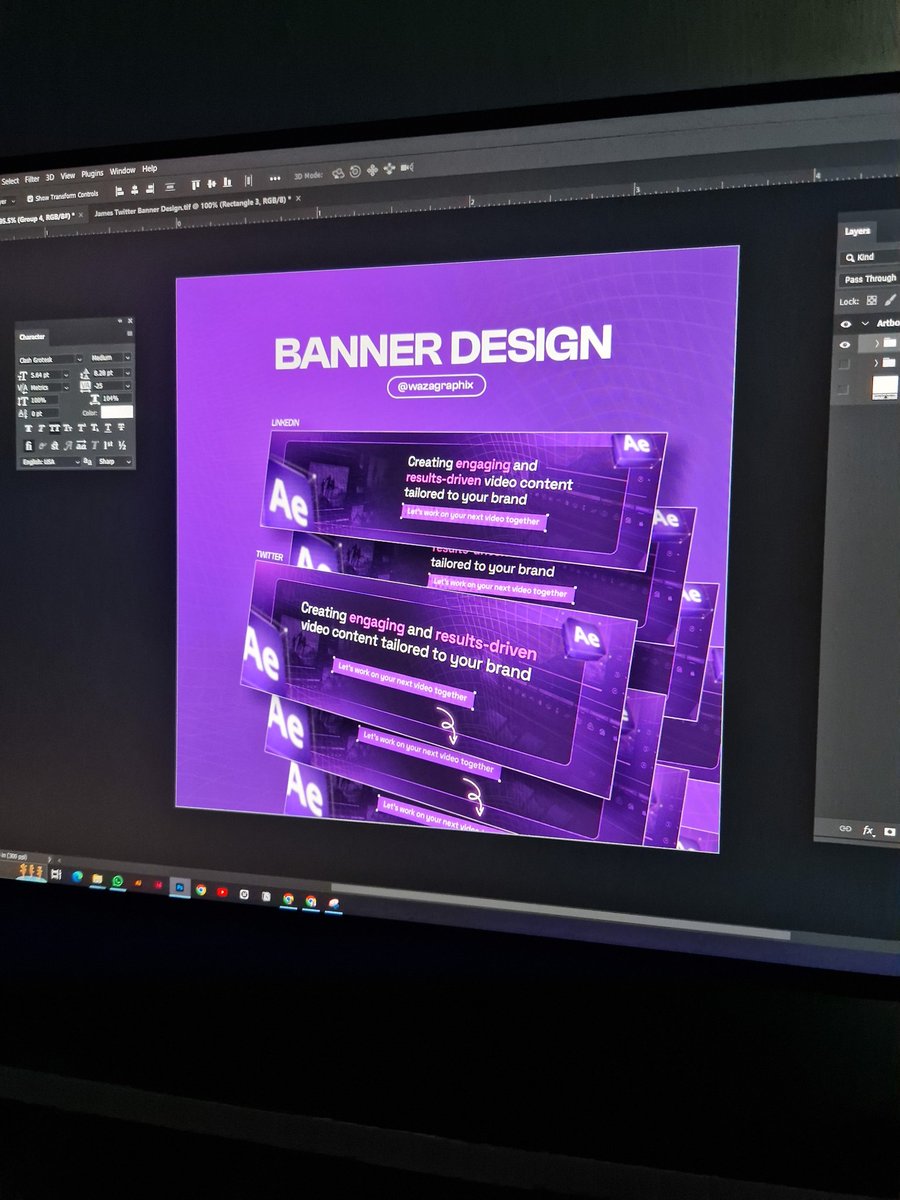900x1200 pixels.
Task: Toggle All Caps in Character panel
Action: click(55, 428)
